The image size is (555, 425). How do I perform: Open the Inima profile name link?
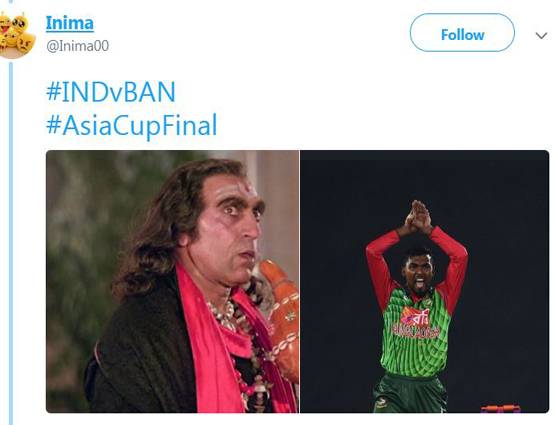click(x=70, y=24)
